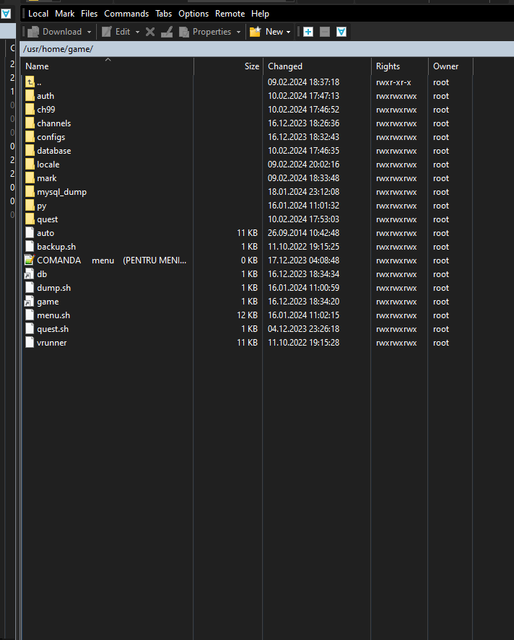Select the dump.sh file icon
The image size is (514, 640).
30,288
